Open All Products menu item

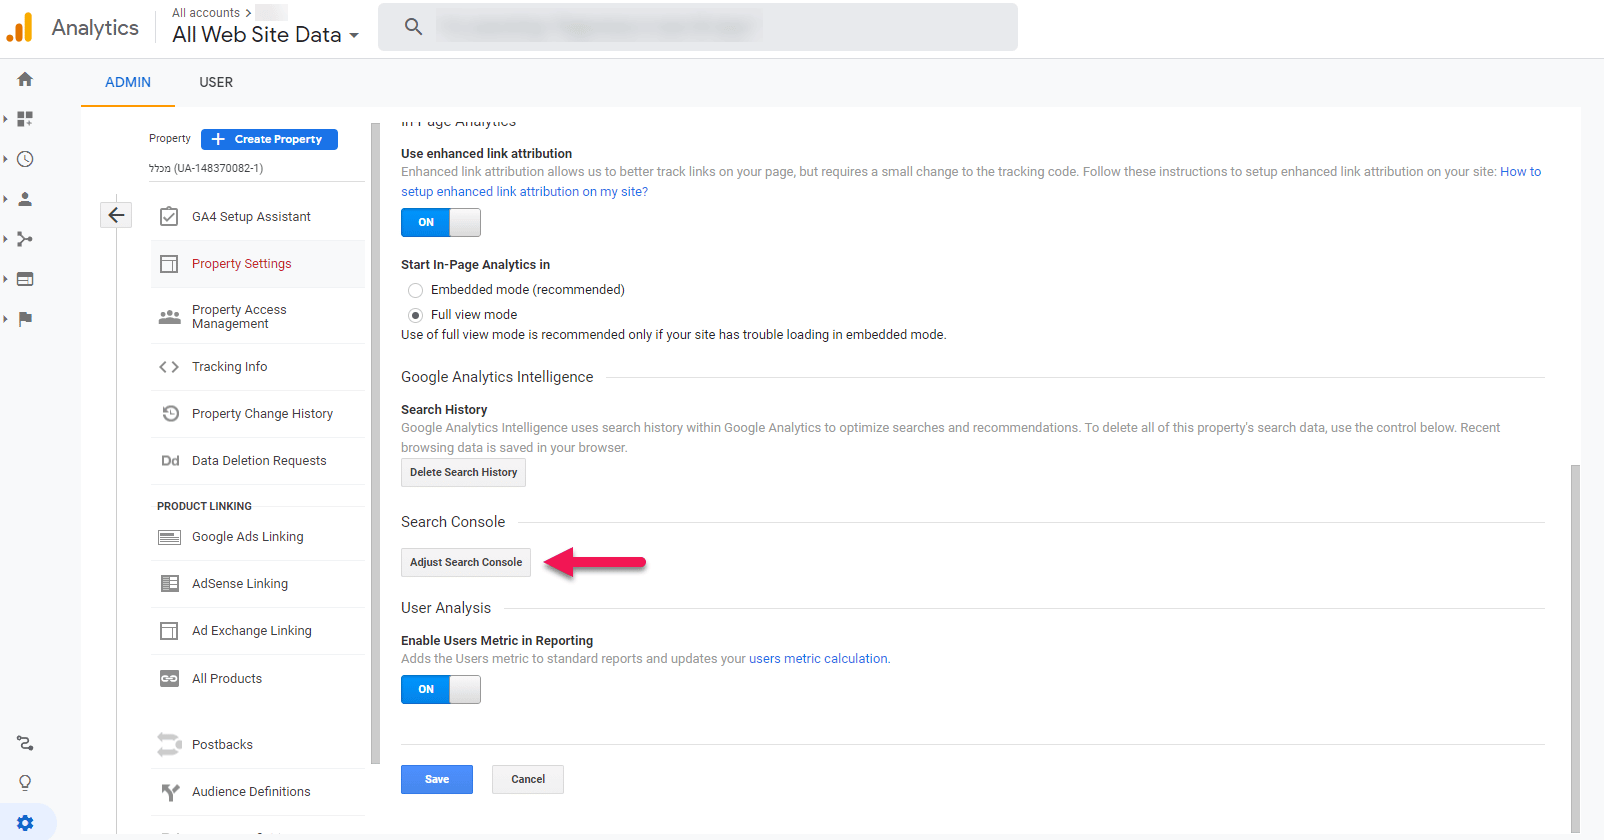257,679
